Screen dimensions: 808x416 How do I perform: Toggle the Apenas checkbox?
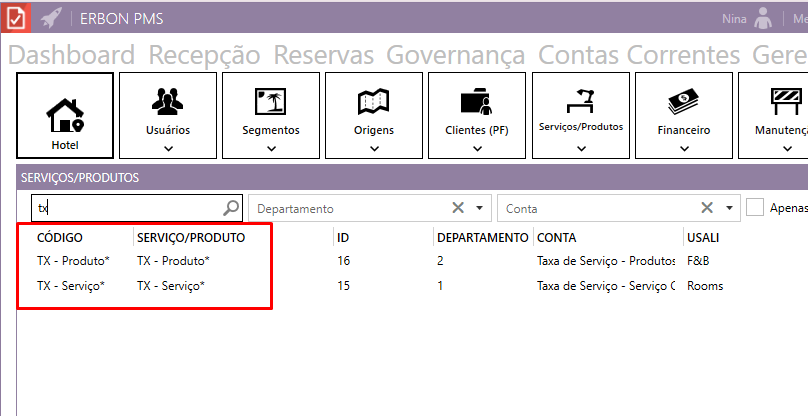point(756,208)
